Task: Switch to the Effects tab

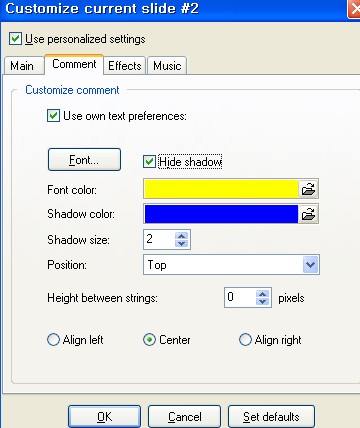Action: point(125,65)
